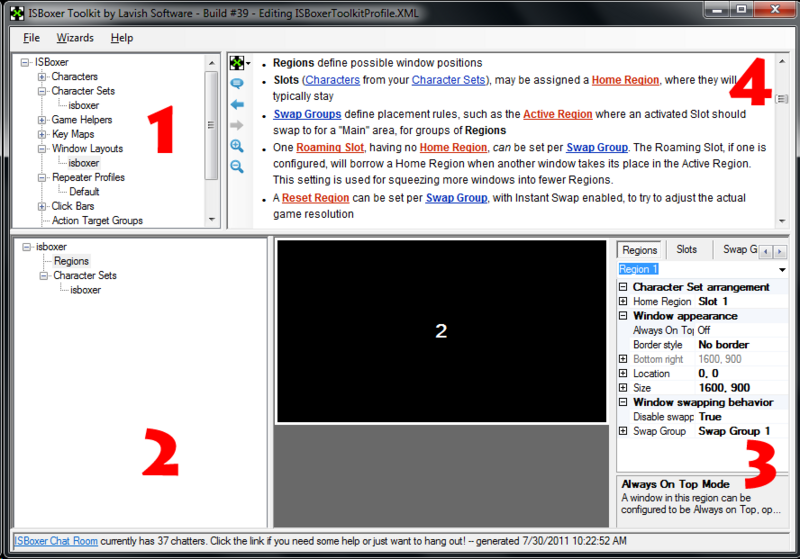
Task: Click the Size value 1600, 900
Action: pos(742,388)
